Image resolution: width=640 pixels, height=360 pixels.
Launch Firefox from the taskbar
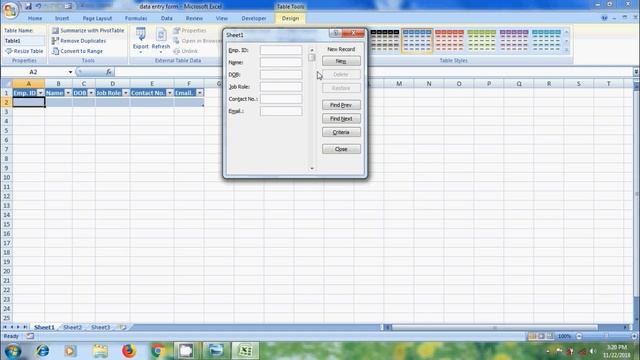(129, 351)
